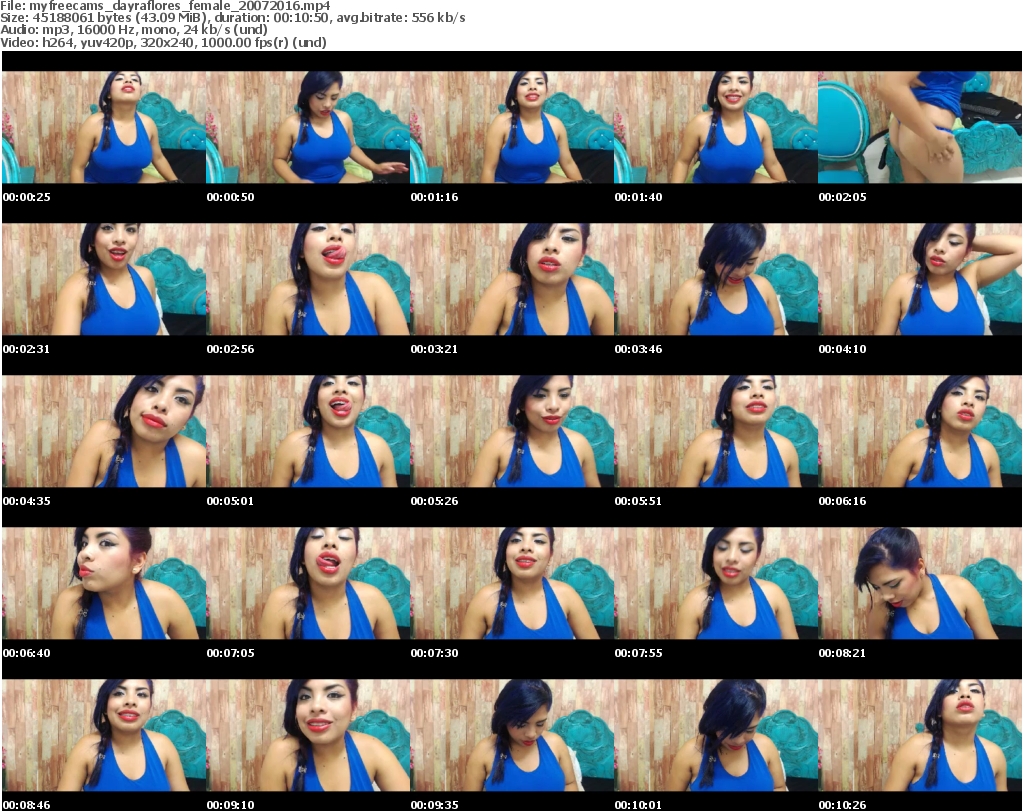This screenshot has width=1024, height=811.
Task: Select the 00:05:51 timestamp text
Action: [x=639, y=501]
